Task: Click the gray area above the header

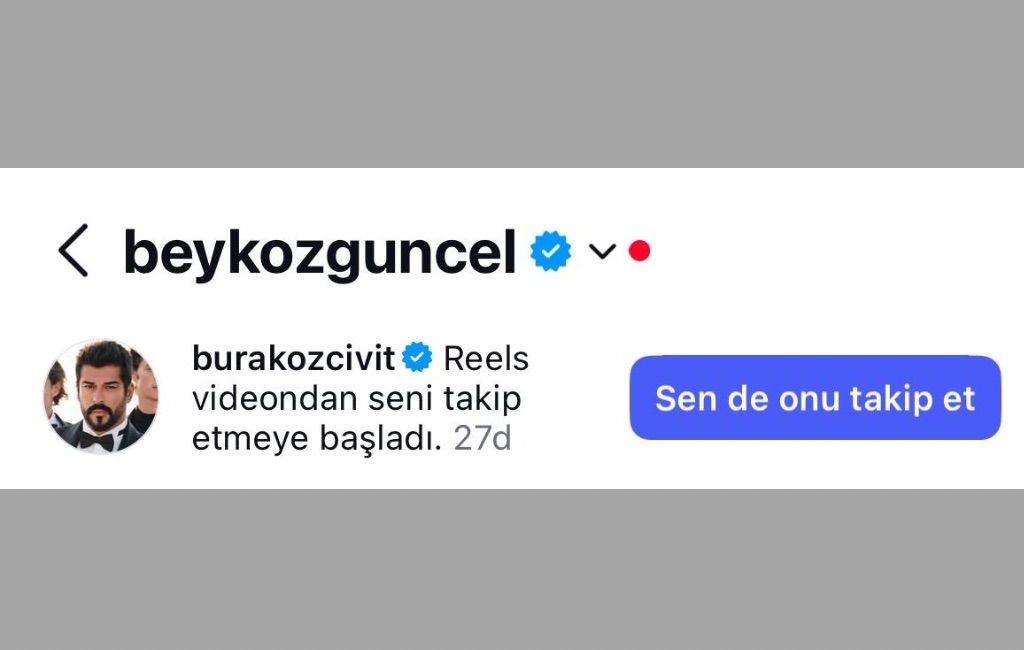Action: tap(512, 84)
